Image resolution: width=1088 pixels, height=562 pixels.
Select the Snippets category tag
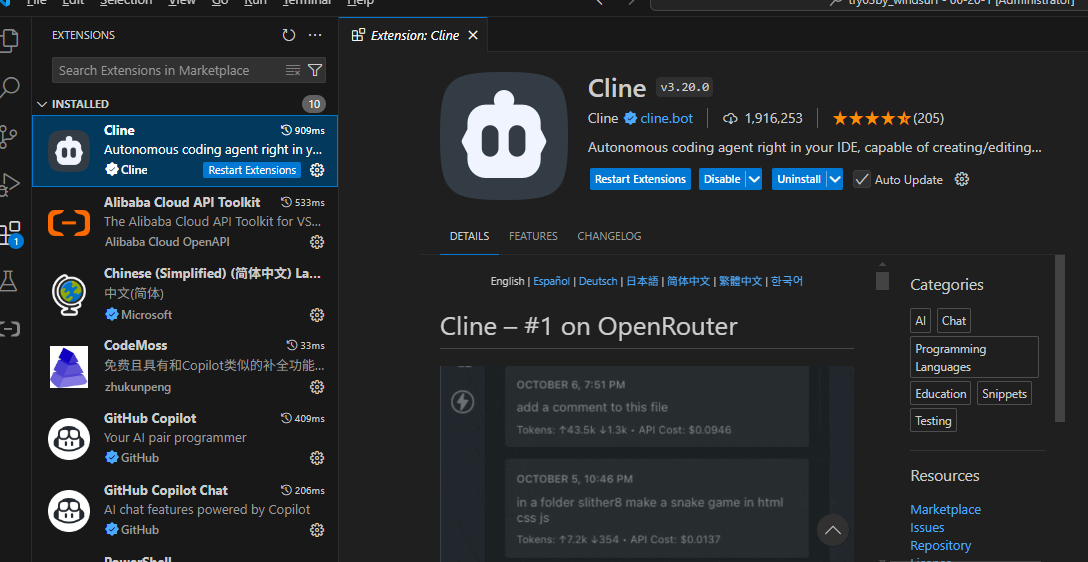(x=1004, y=393)
